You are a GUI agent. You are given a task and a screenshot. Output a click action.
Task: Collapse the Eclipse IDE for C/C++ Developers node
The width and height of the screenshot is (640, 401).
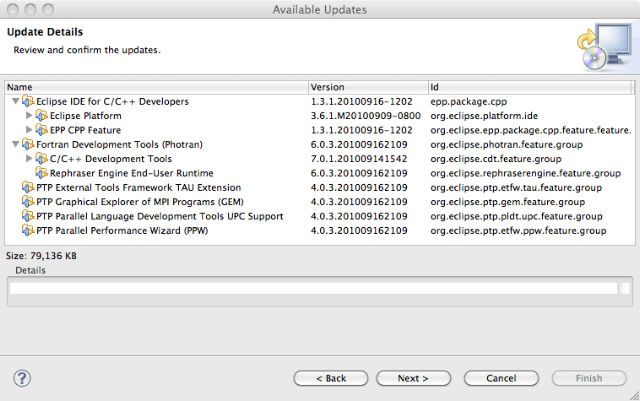point(16,101)
